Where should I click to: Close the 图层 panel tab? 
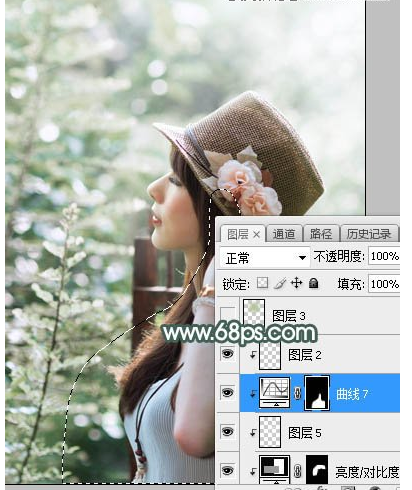pyautogui.click(x=256, y=235)
